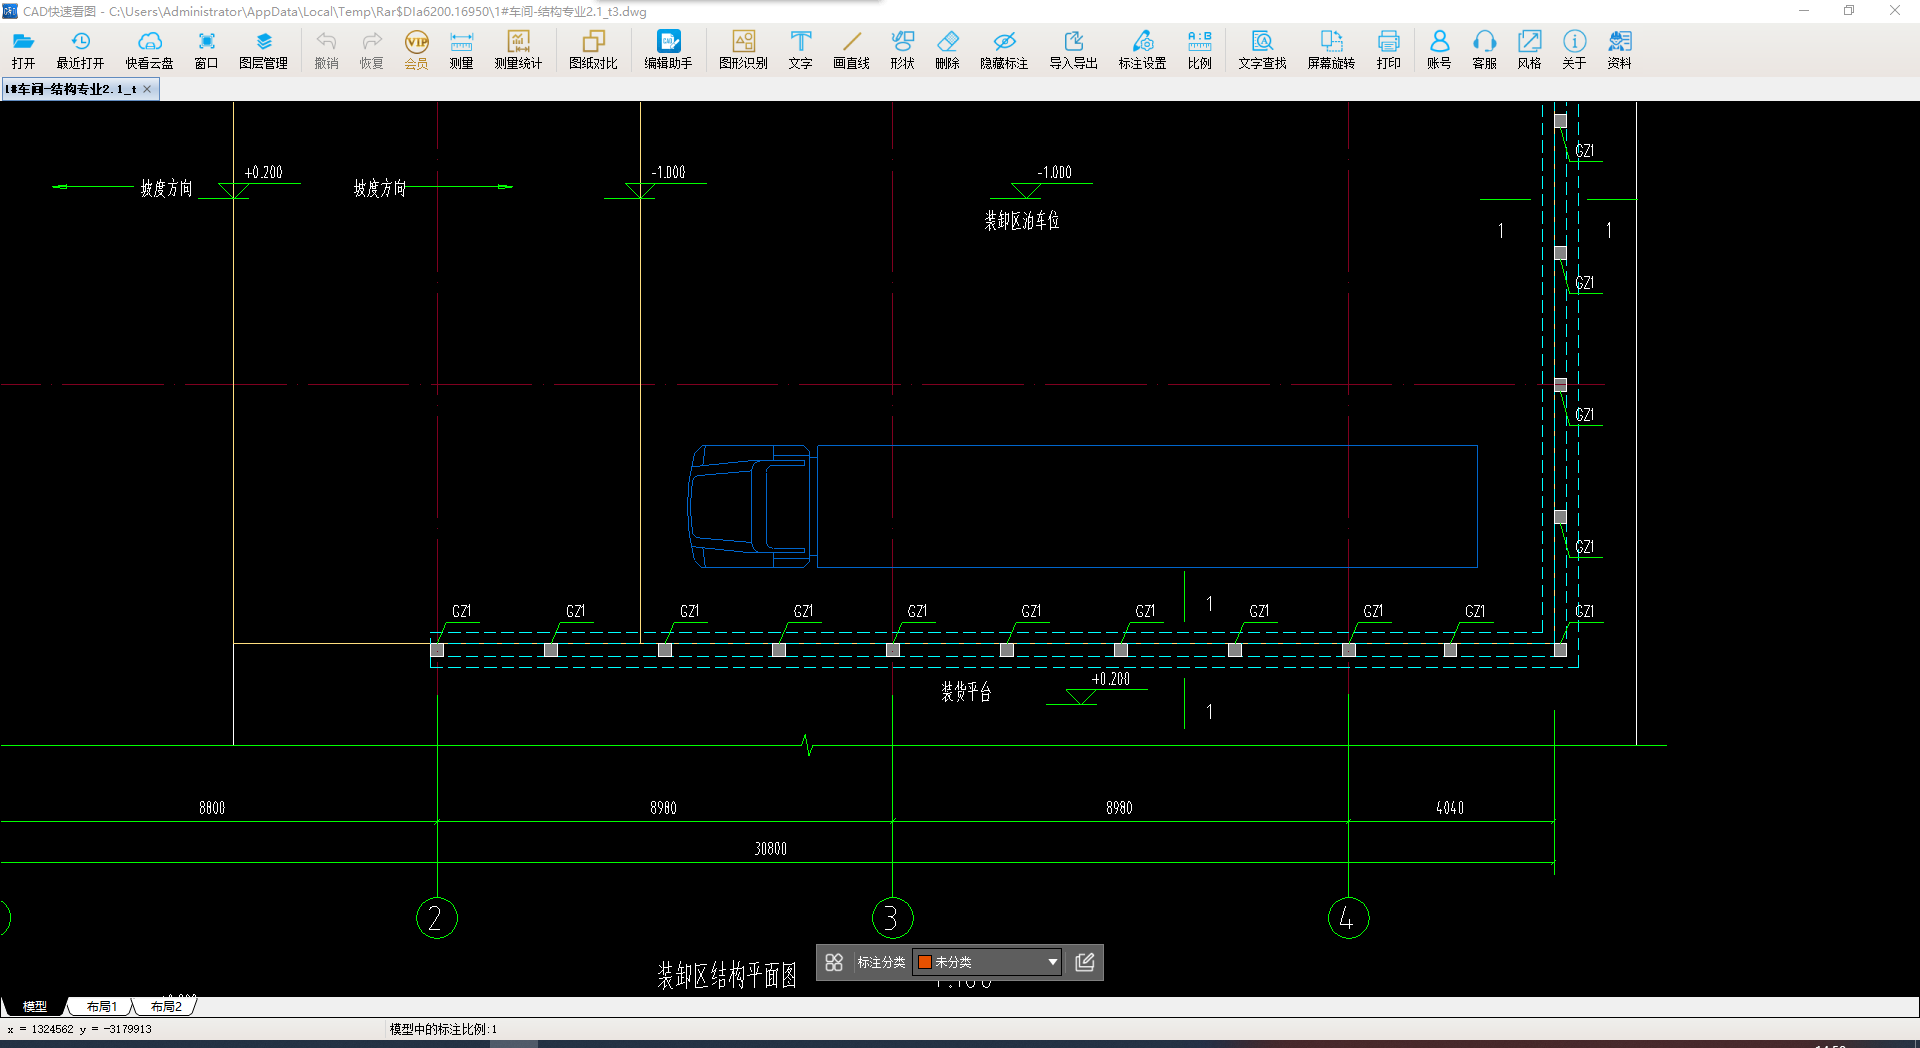1920x1048 pixels.
Task: Open 导入导出 import export
Action: (1073, 50)
